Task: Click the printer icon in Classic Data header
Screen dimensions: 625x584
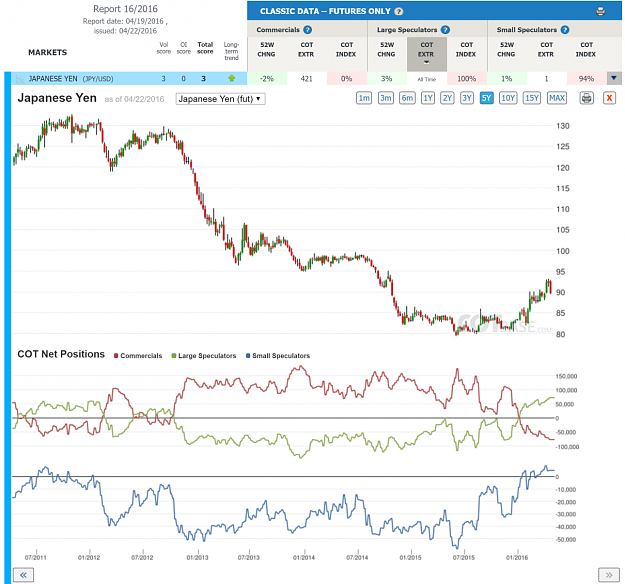Action: [600, 11]
